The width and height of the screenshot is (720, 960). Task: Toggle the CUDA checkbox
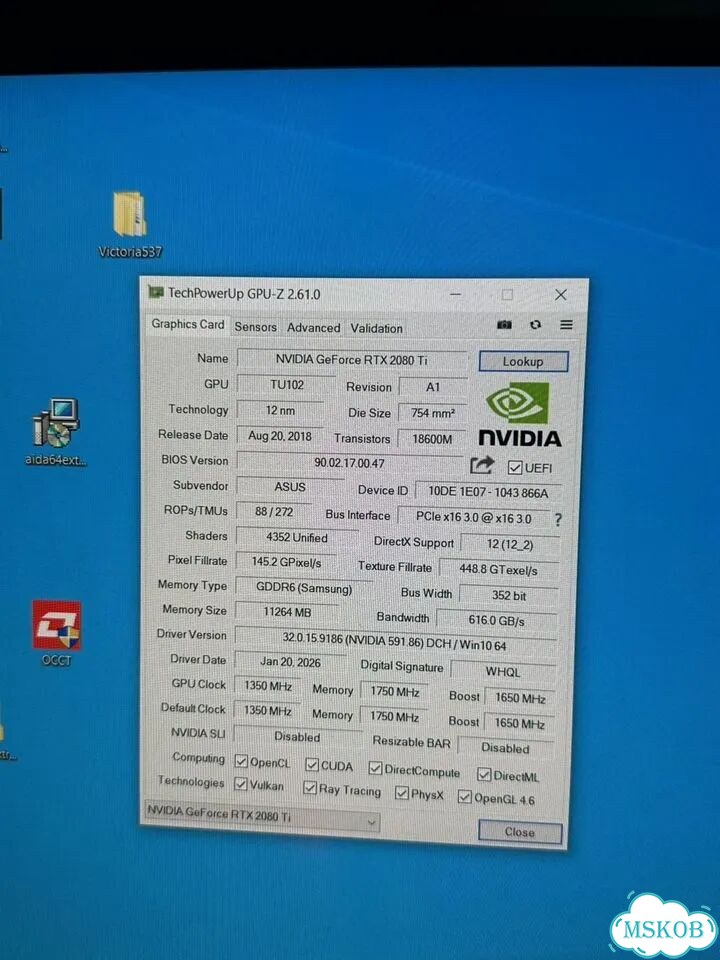click(x=312, y=765)
